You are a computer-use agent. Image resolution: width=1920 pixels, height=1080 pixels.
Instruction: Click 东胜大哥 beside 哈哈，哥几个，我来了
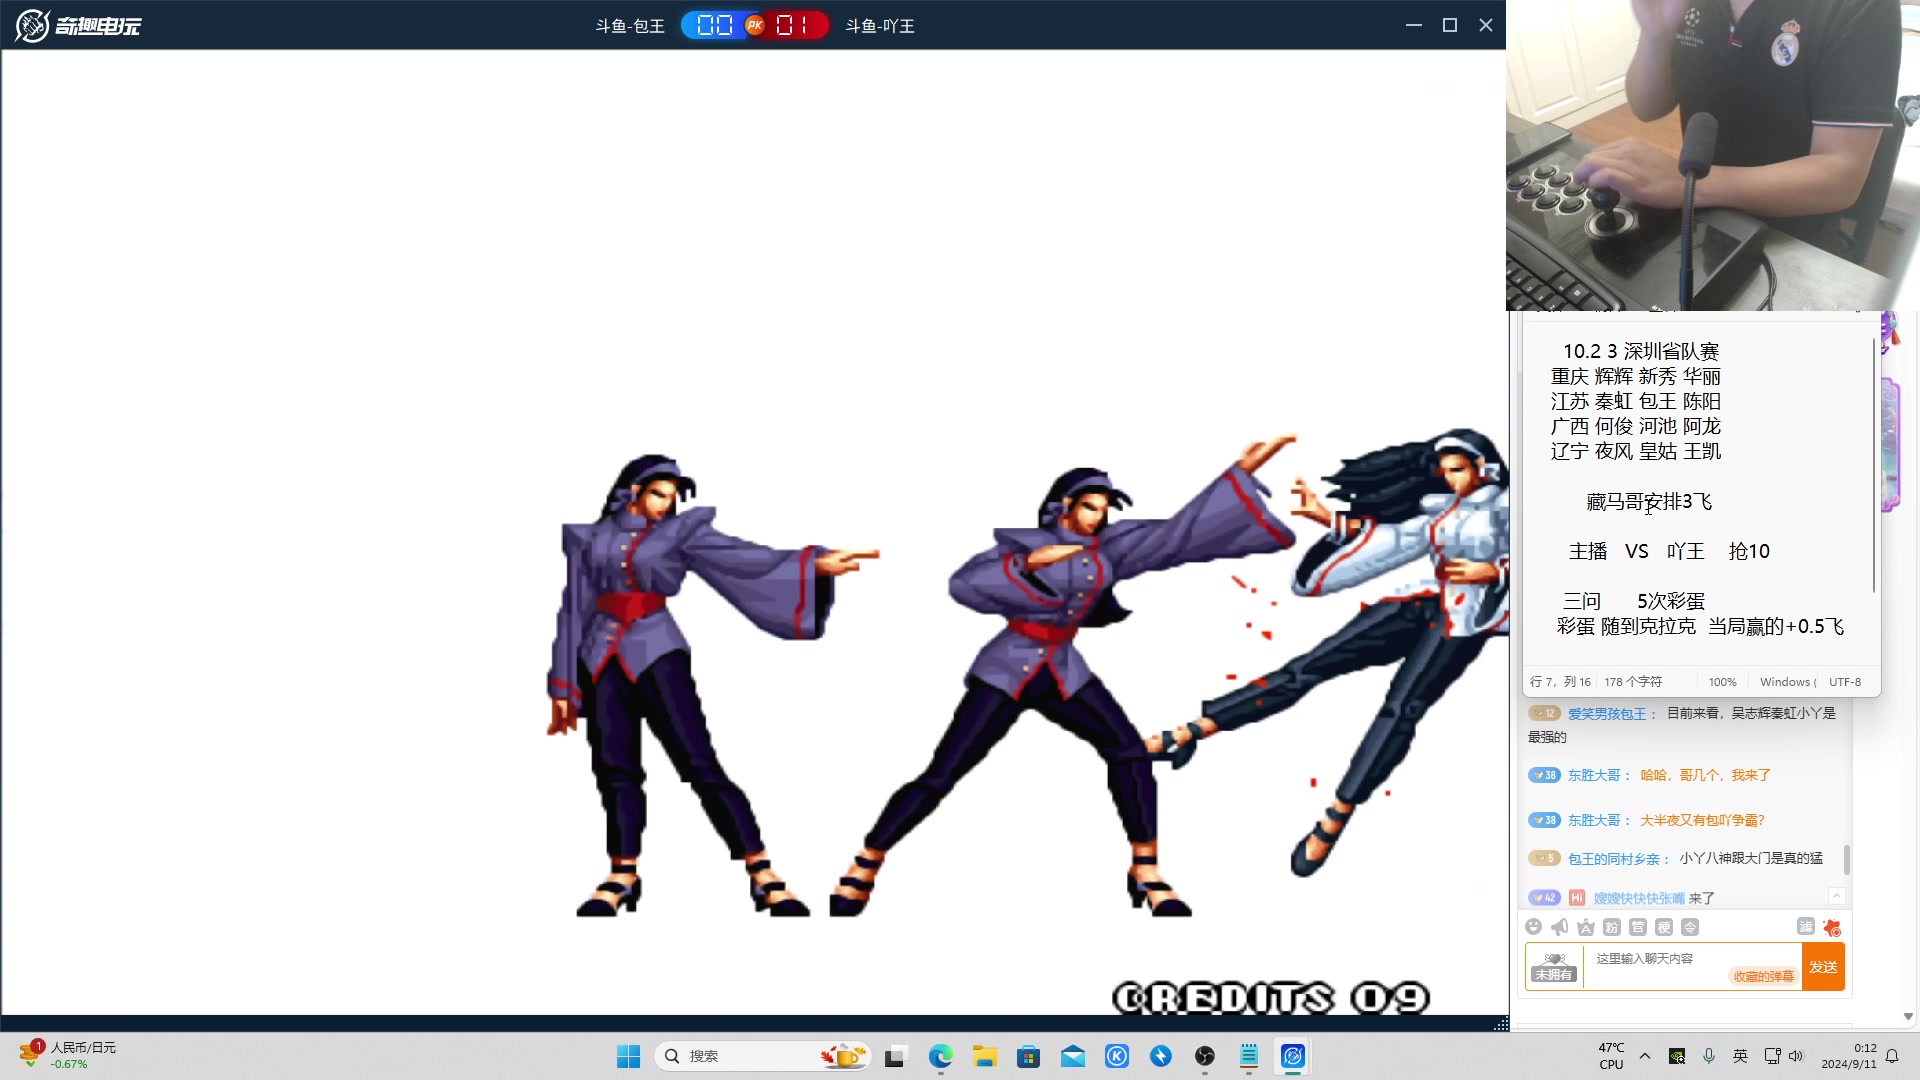click(x=1594, y=775)
